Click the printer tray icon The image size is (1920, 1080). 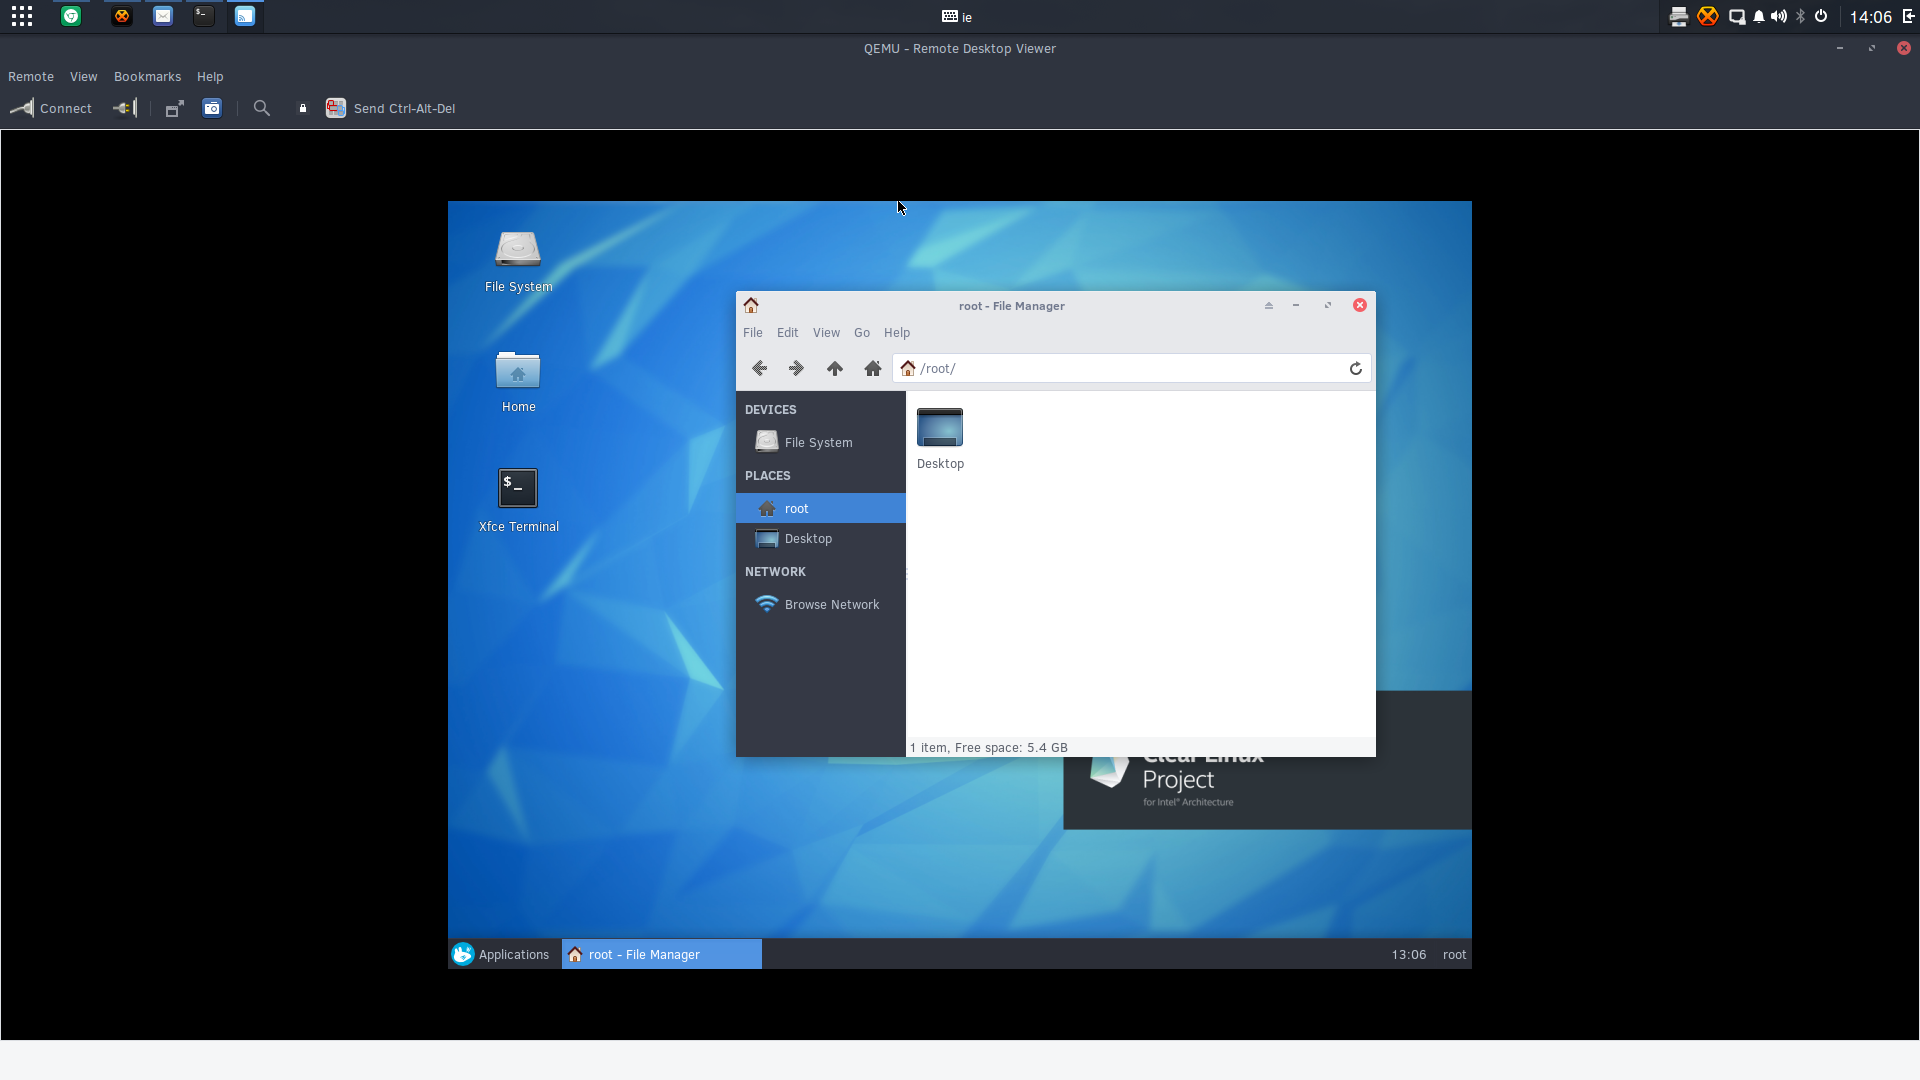(x=1679, y=16)
